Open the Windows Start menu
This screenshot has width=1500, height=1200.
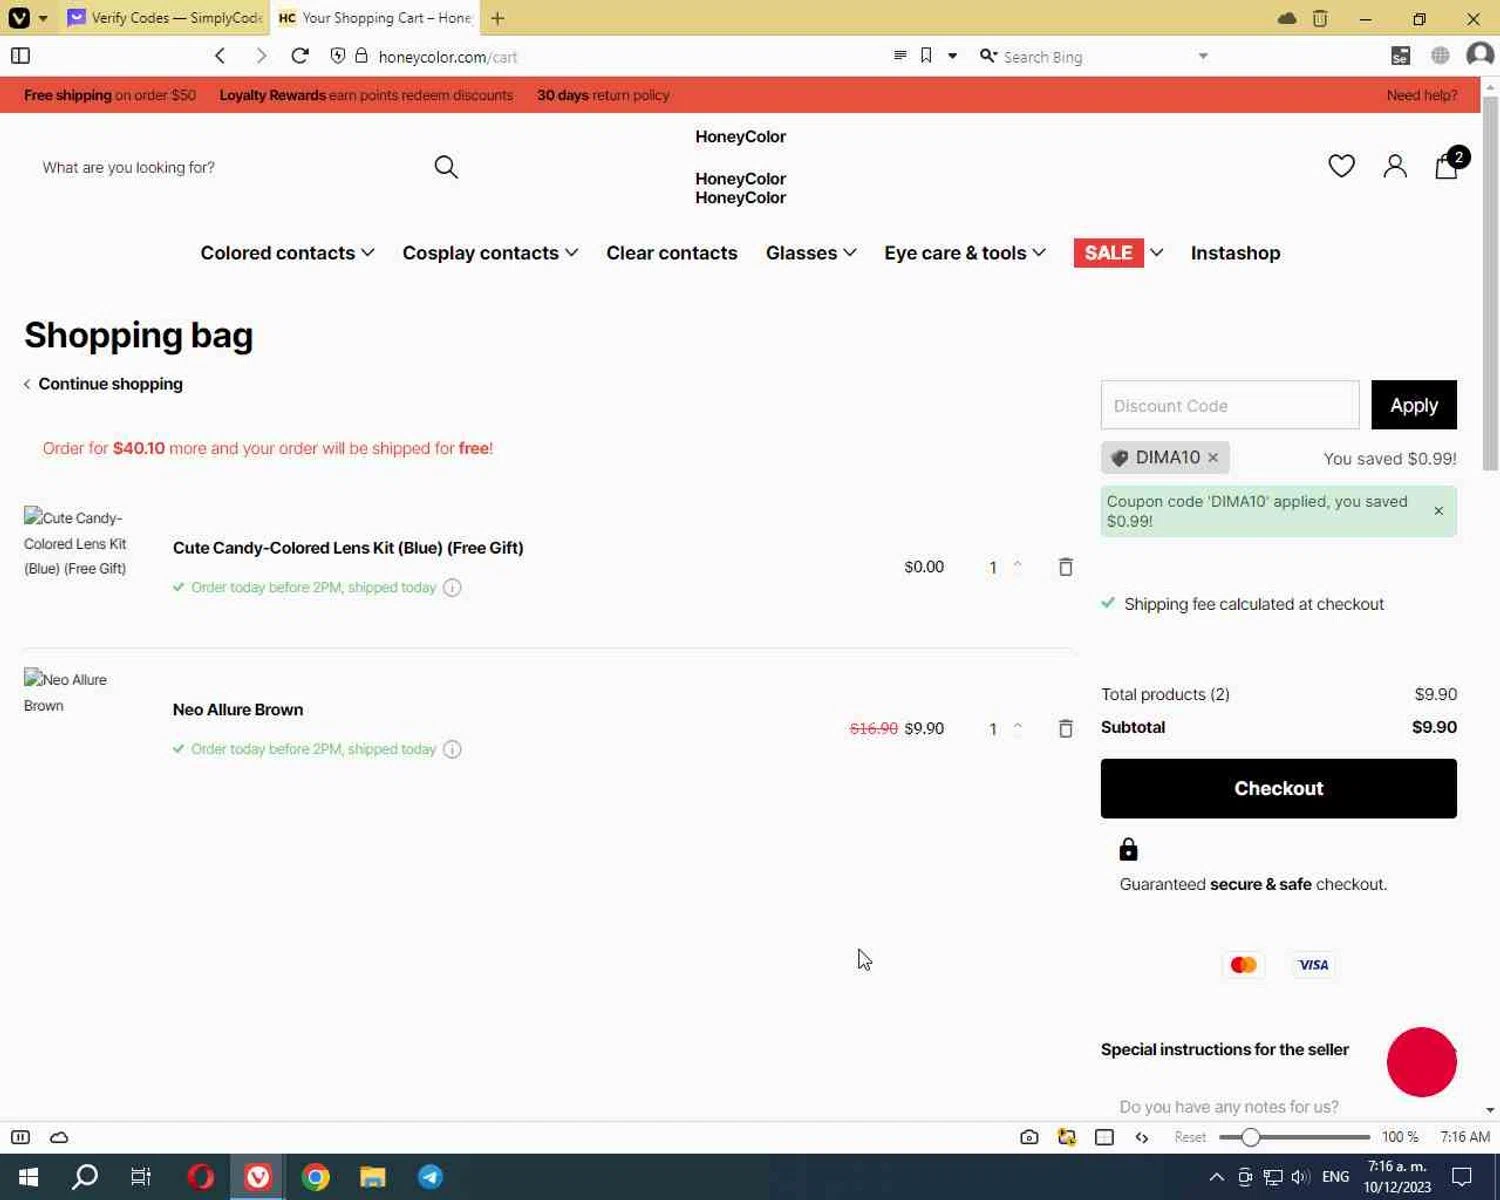click(x=28, y=1177)
